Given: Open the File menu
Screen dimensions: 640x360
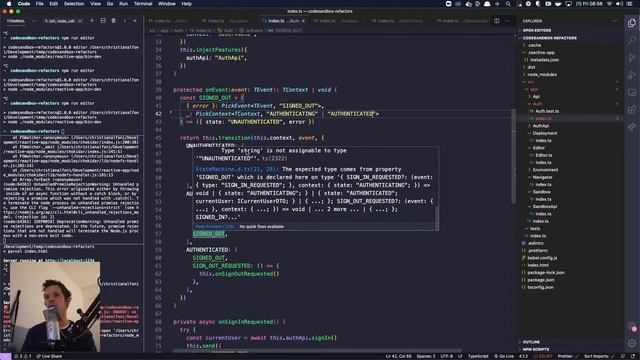Looking at the screenshot, I should [40, 4].
